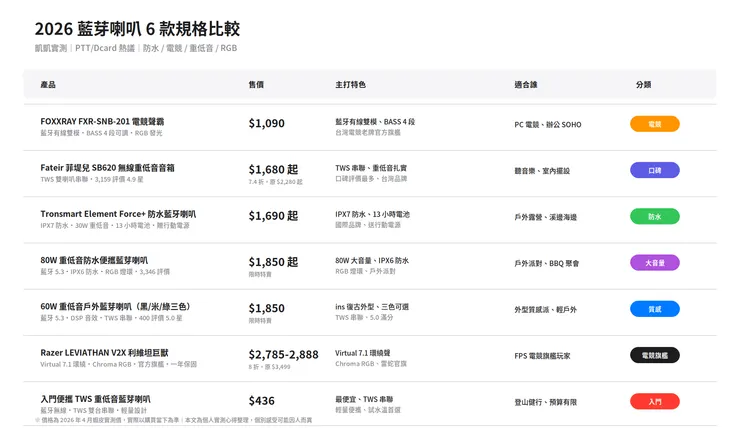This screenshot has width=740, height=428.
Task: Open product FOXXRAY FXR-SNB-201 電競聲霸
Action: pos(102,121)
